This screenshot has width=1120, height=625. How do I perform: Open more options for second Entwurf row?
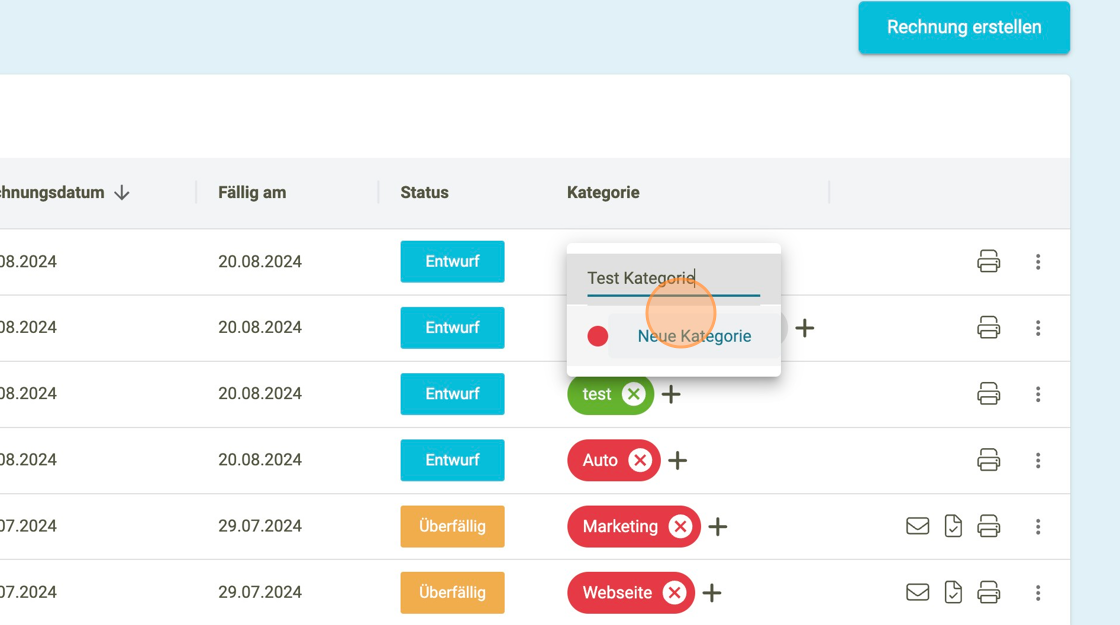pyautogui.click(x=1038, y=328)
